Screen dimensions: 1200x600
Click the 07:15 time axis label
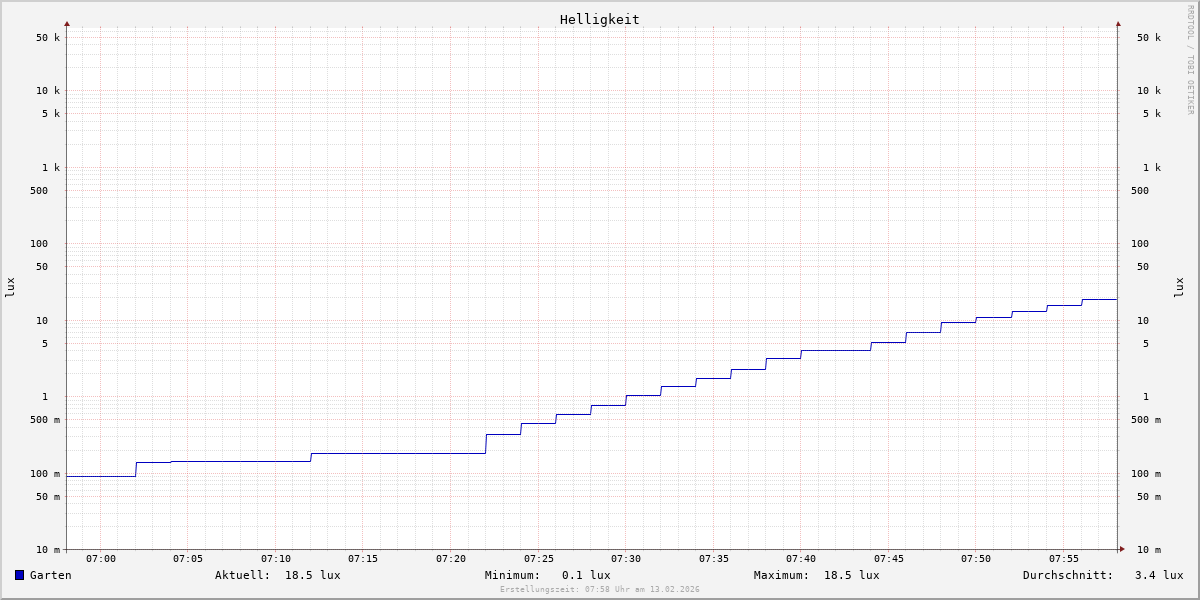[x=363, y=559]
